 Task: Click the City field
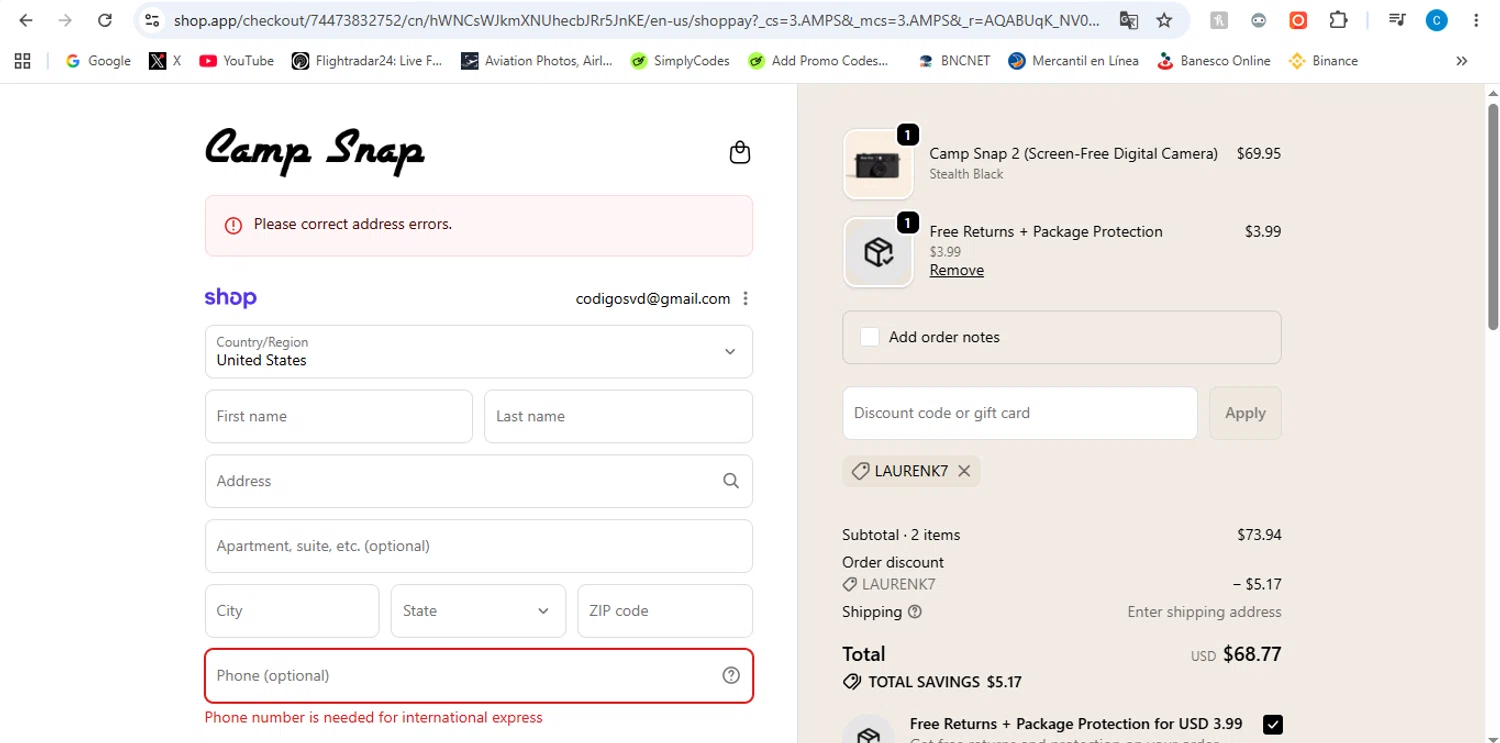292,611
